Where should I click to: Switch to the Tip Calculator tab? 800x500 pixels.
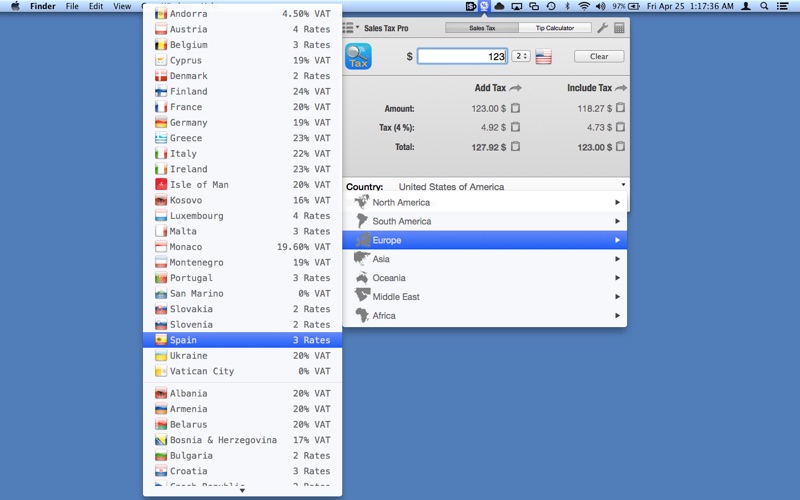[x=555, y=28]
